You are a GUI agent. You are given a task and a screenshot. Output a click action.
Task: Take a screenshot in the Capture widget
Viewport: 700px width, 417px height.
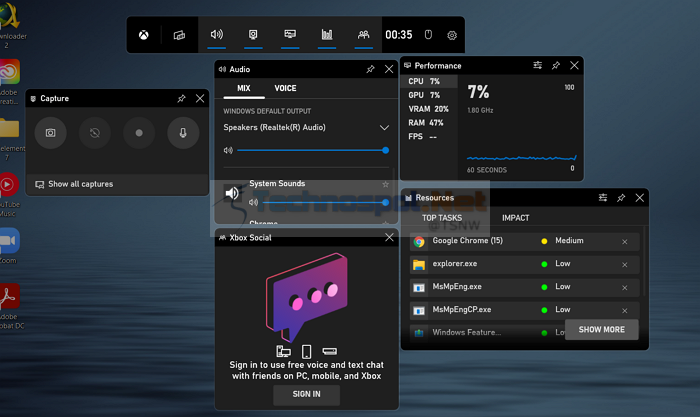(50, 133)
